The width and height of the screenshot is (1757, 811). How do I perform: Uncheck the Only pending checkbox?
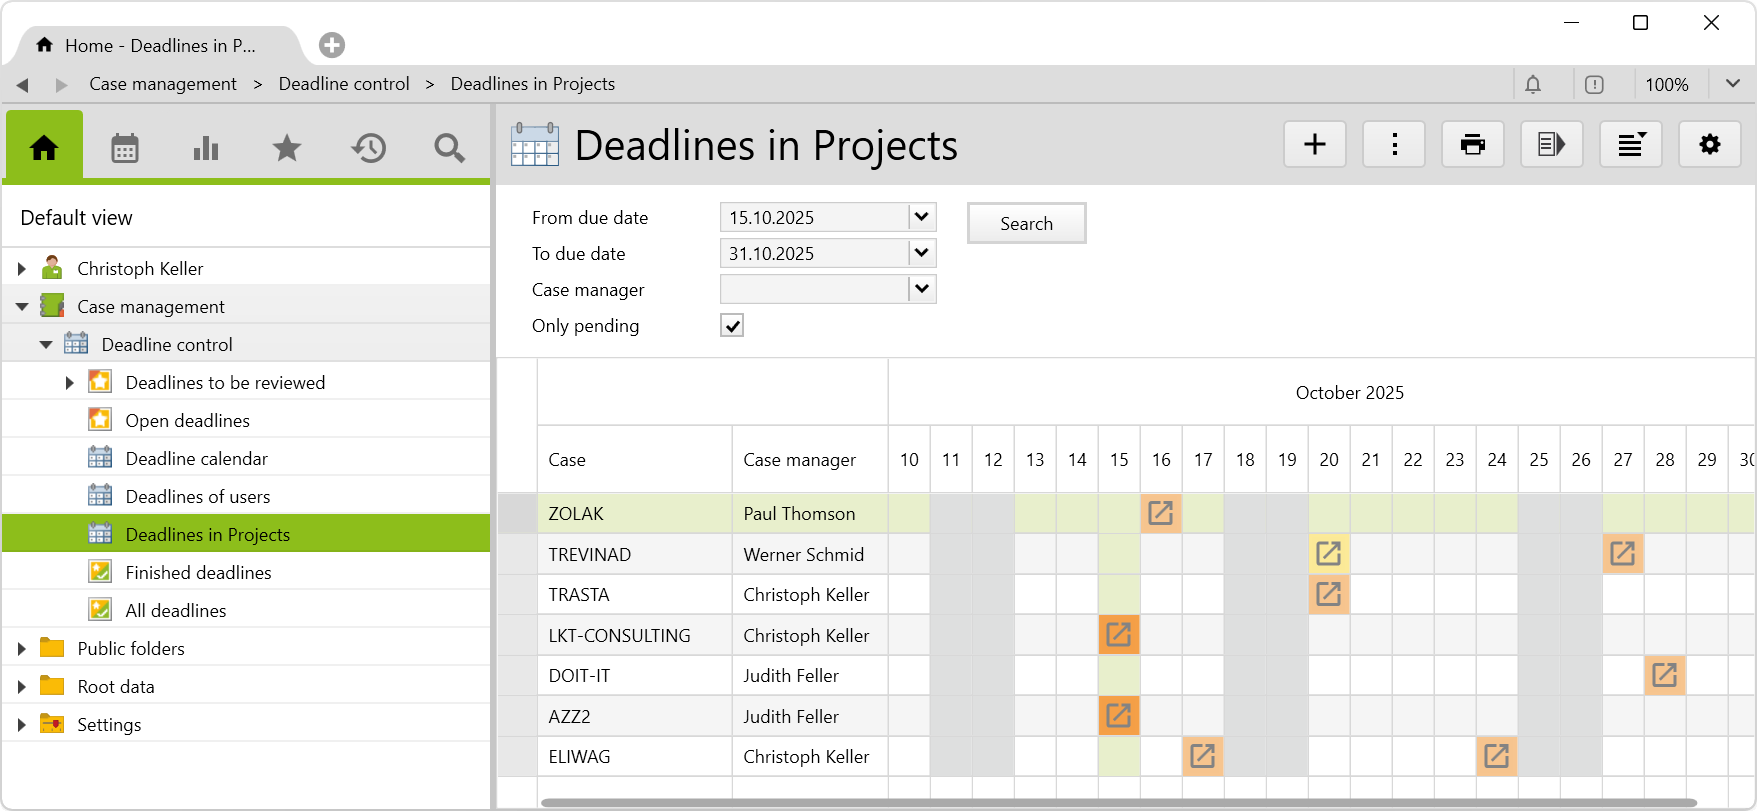tap(732, 326)
